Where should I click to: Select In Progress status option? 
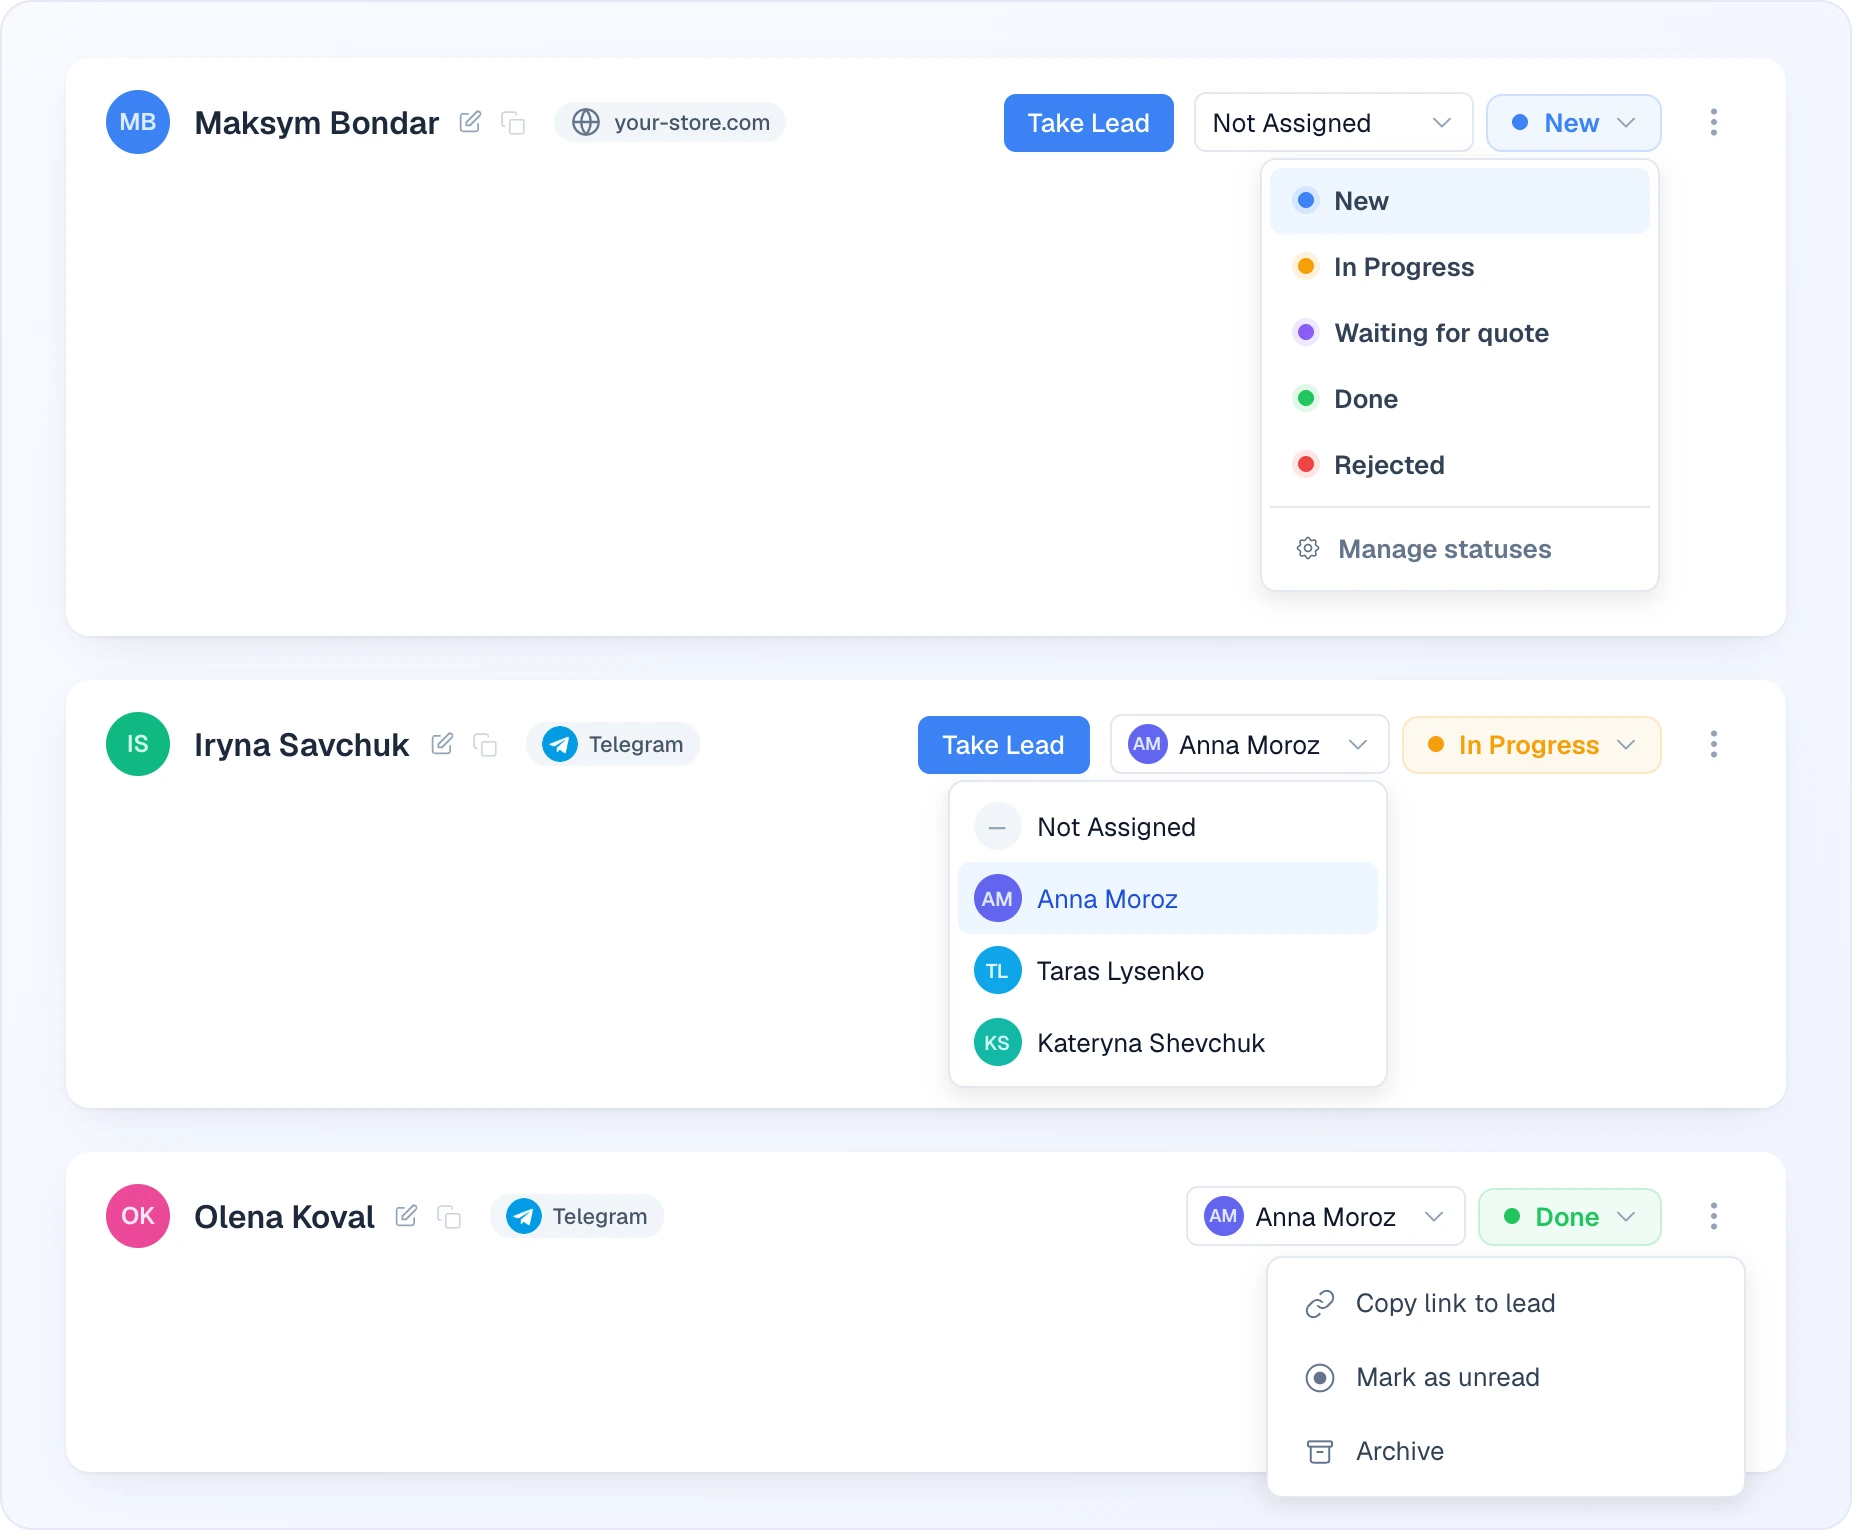pyautogui.click(x=1459, y=267)
